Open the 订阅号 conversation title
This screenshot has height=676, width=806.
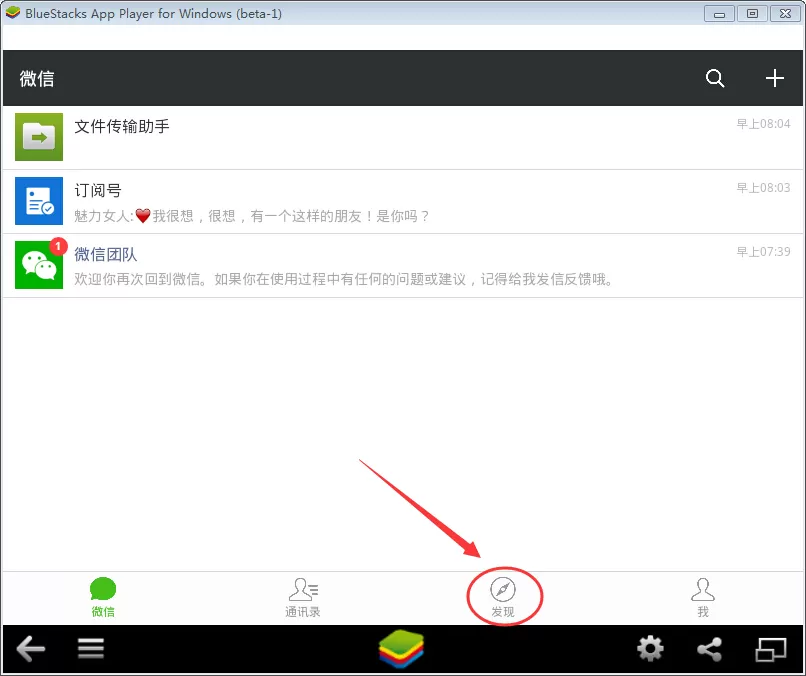(x=98, y=191)
